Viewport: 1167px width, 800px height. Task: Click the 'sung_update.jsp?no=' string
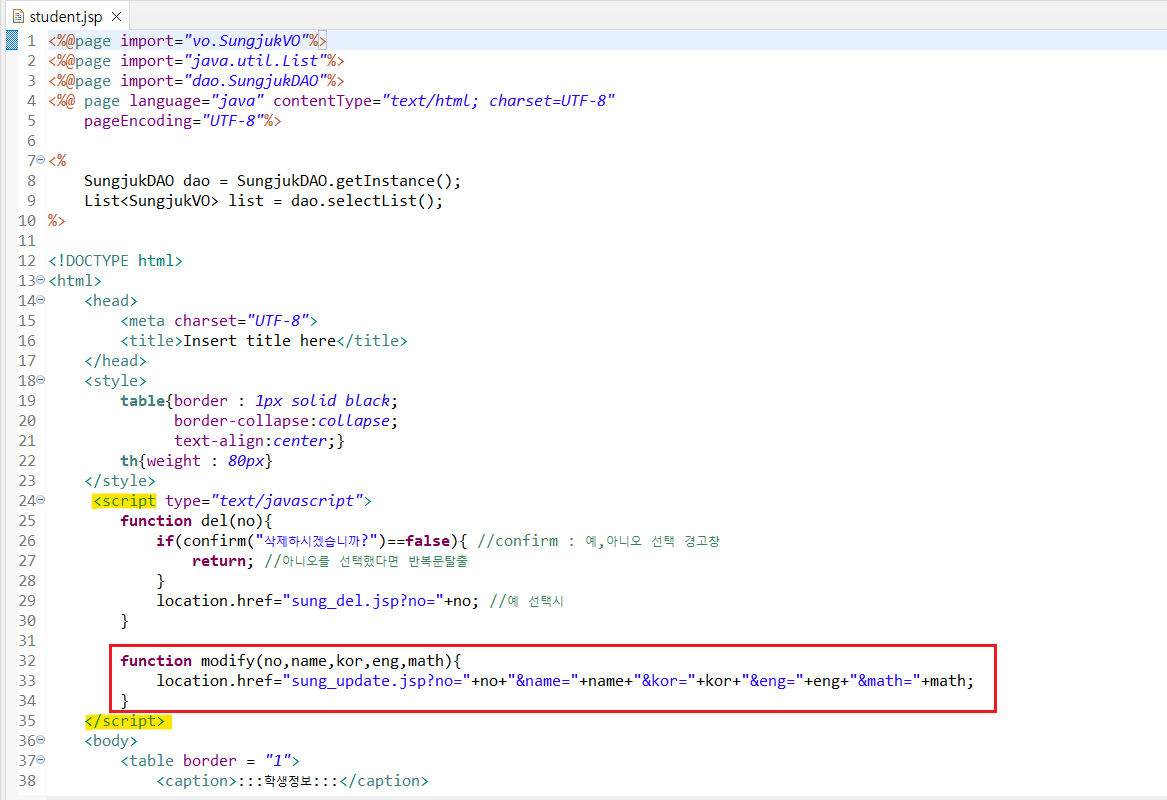coord(376,681)
